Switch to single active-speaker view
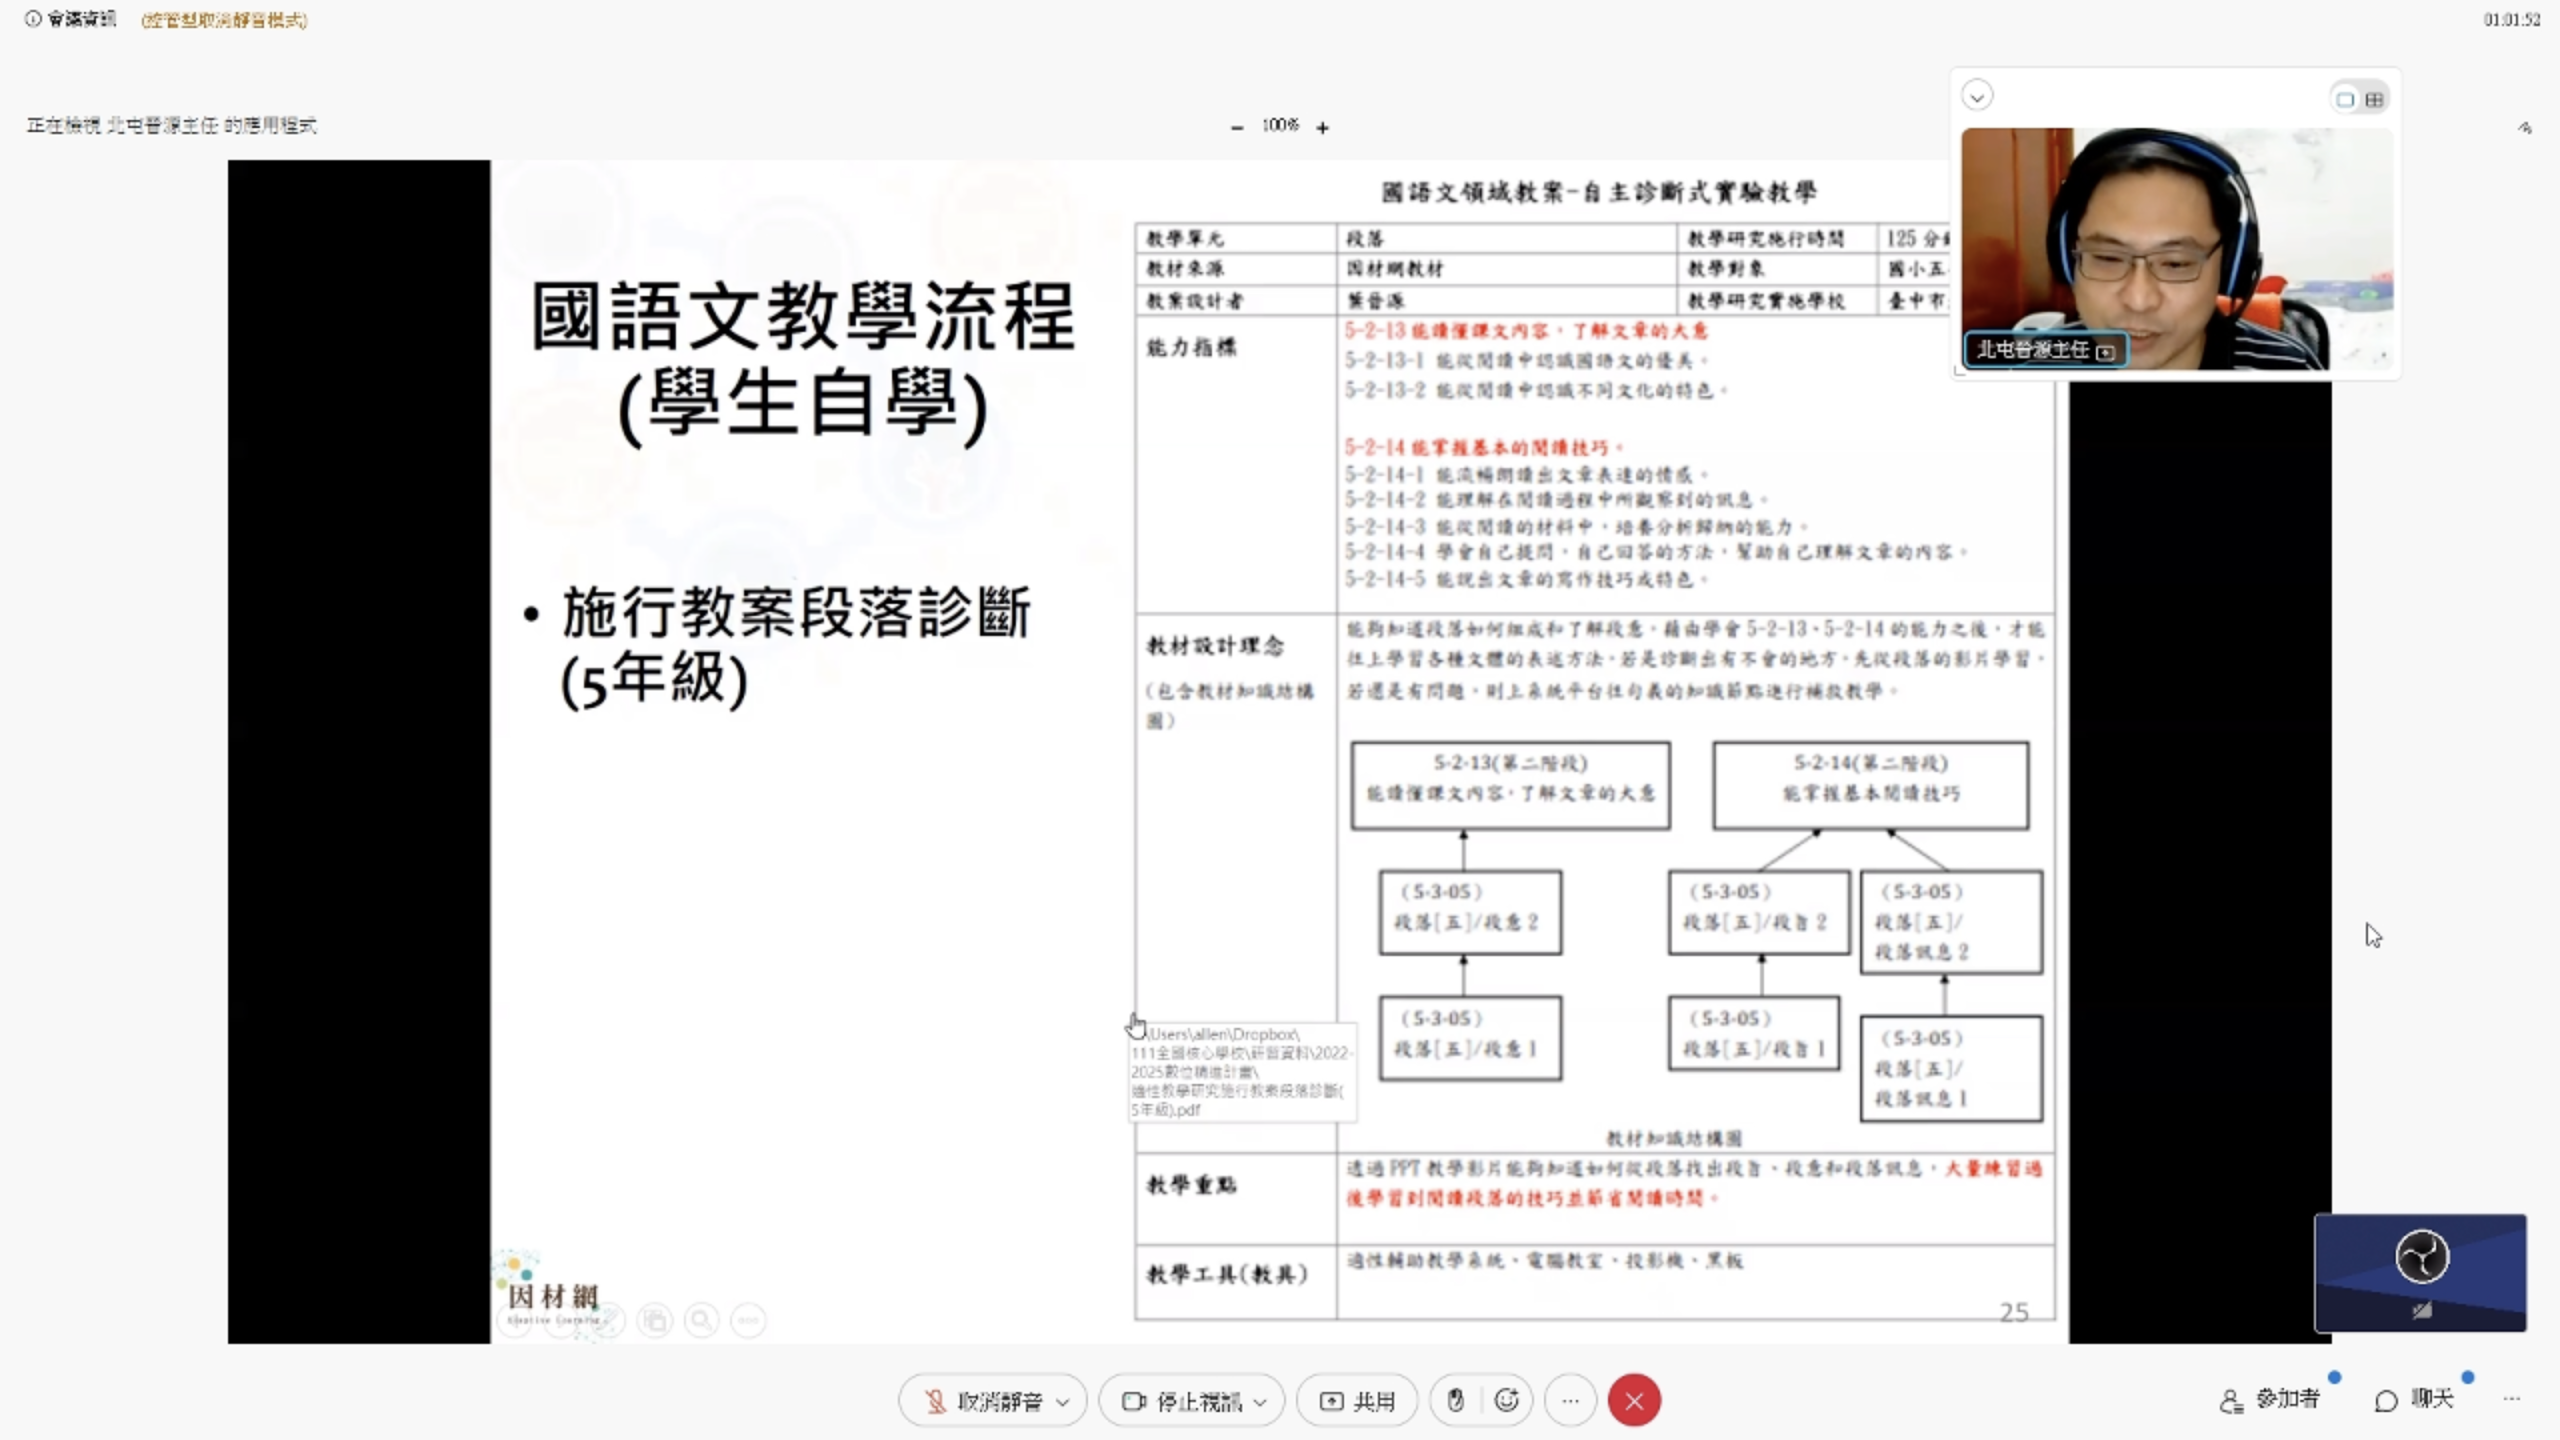The width and height of the screenshot is (2560, 1440). [2345, 99]
